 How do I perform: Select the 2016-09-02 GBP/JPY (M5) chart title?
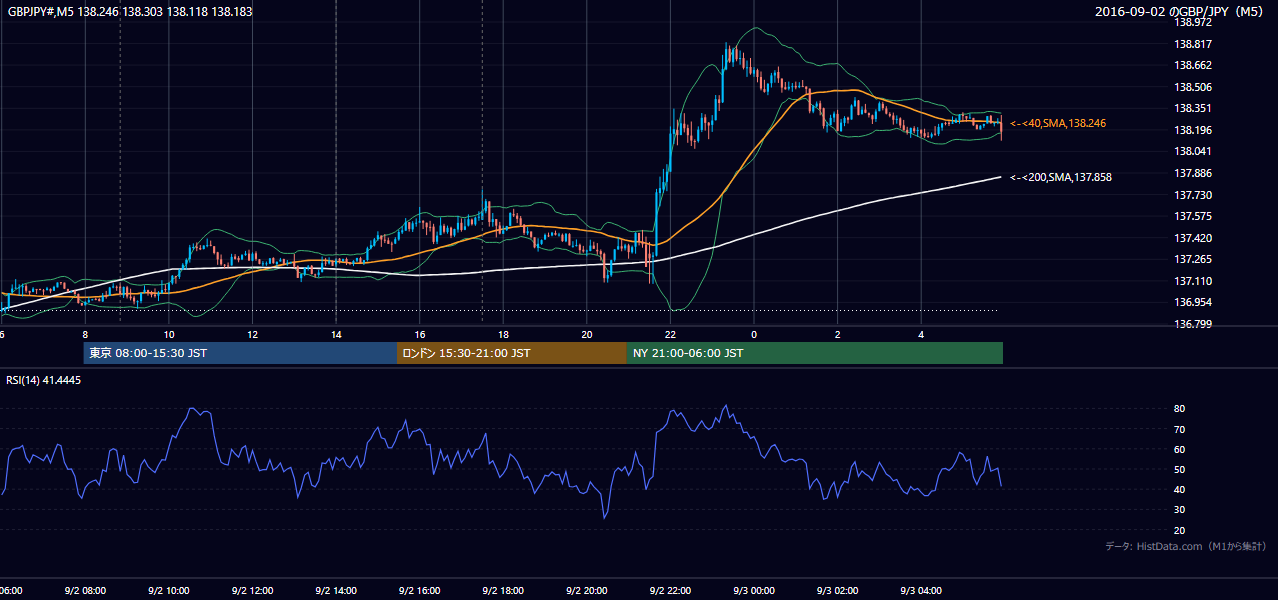pos(1181,12)
